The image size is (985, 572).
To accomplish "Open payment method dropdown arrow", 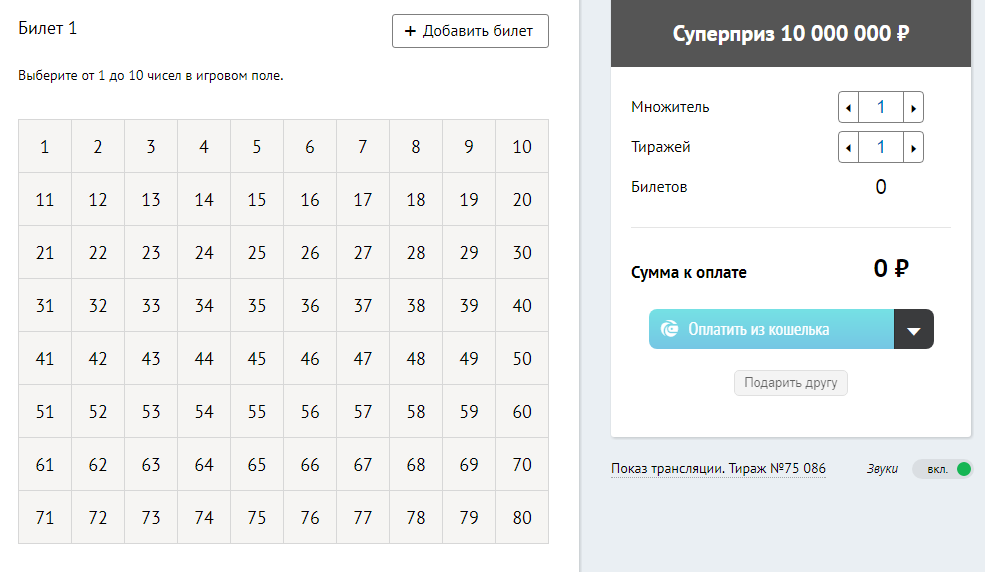I will (x=914, y=329).
